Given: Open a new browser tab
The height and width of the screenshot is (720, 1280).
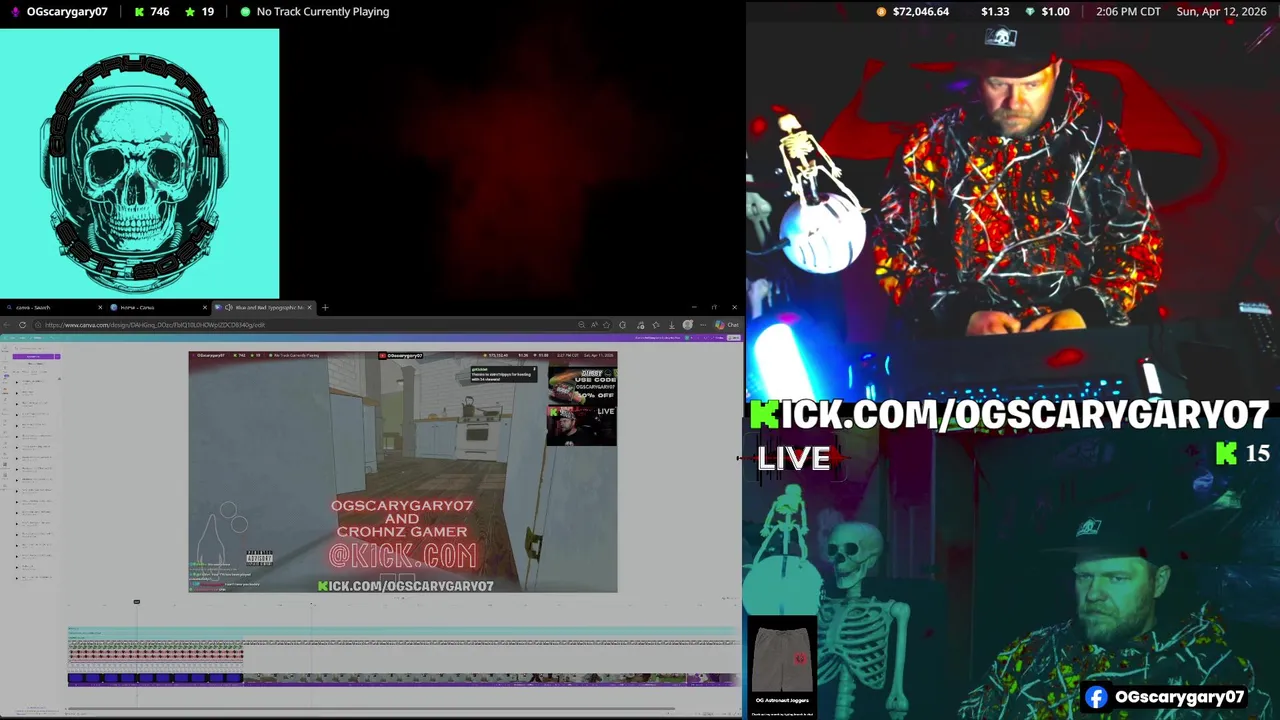Looking at the screenshot, I should (325, 307).
